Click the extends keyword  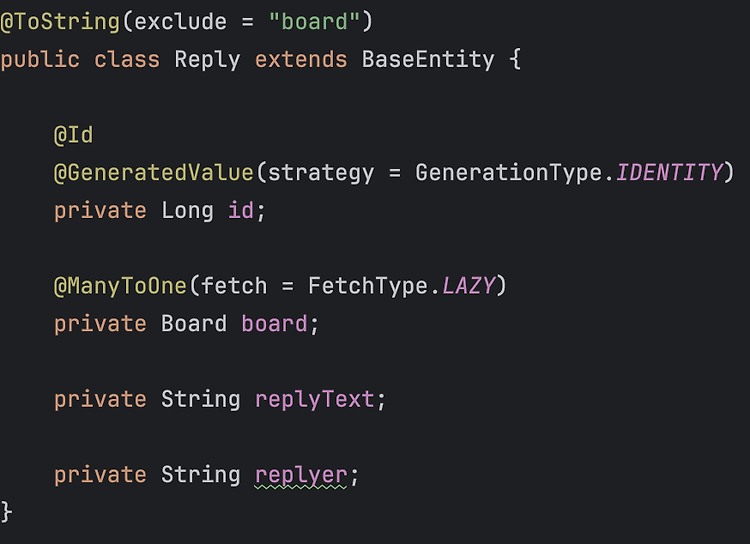[301, 60]
